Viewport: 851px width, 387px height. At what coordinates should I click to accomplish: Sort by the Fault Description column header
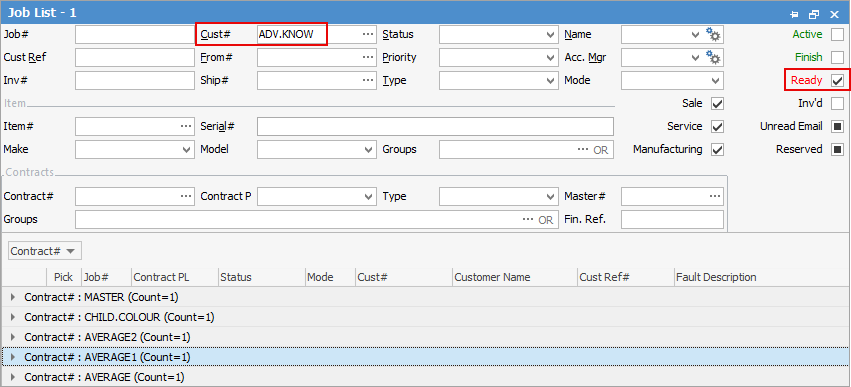tap(760, 277)
